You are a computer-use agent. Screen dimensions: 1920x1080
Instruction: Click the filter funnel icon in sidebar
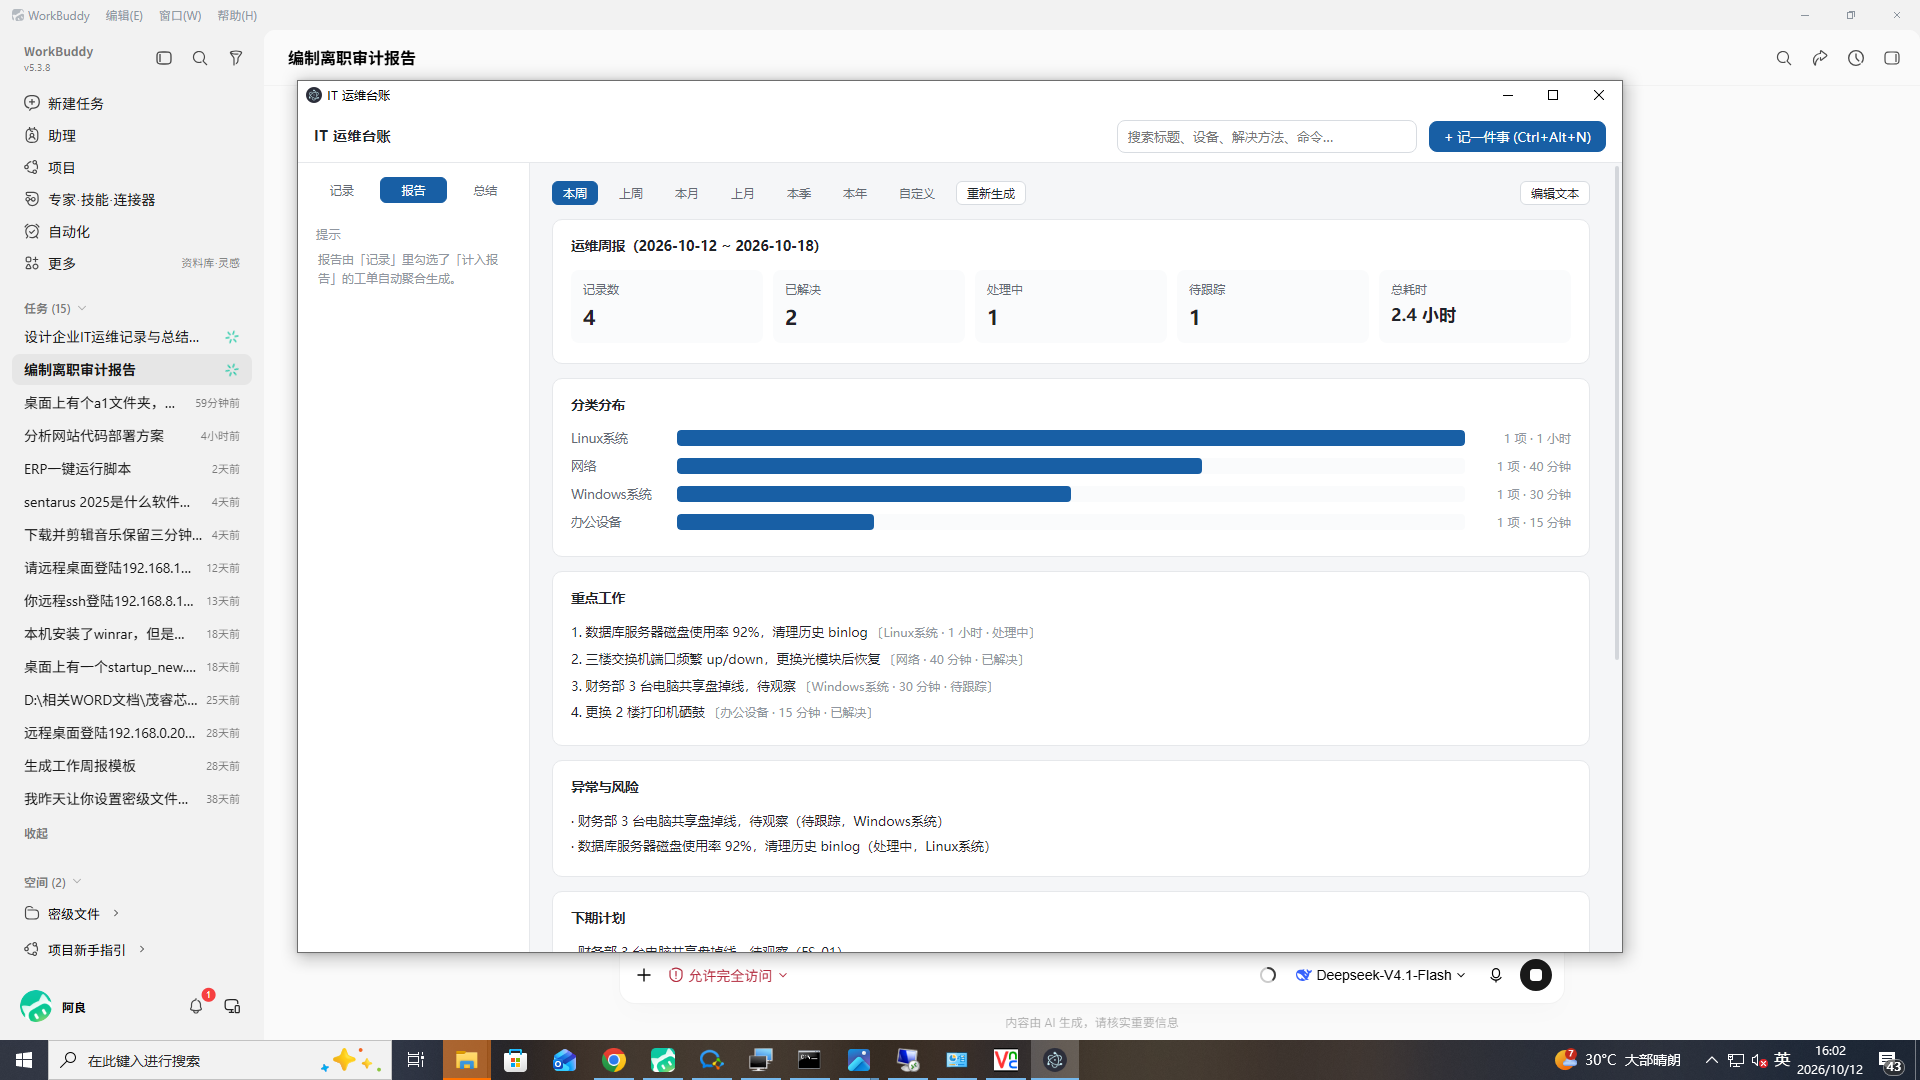236,58
